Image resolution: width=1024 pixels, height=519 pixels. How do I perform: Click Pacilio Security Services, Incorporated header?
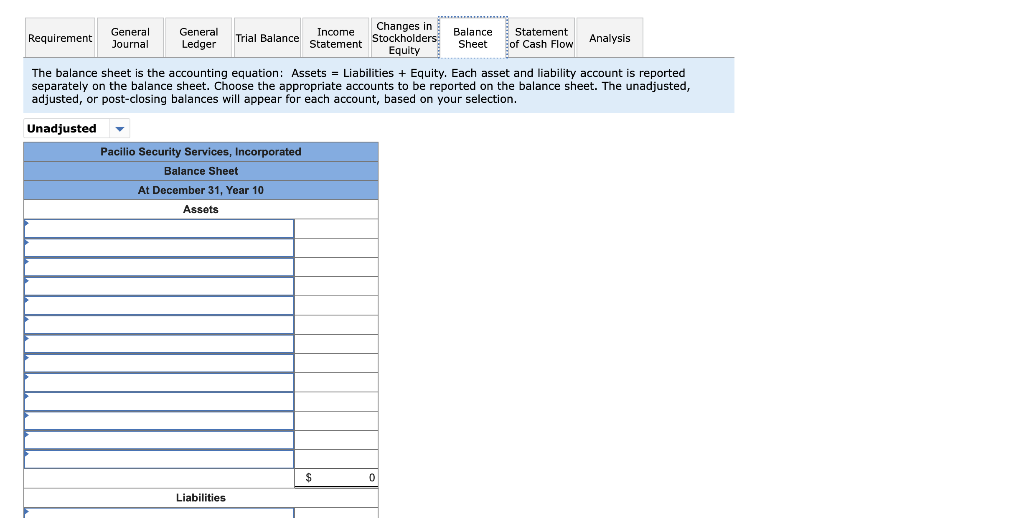[200, 152]
